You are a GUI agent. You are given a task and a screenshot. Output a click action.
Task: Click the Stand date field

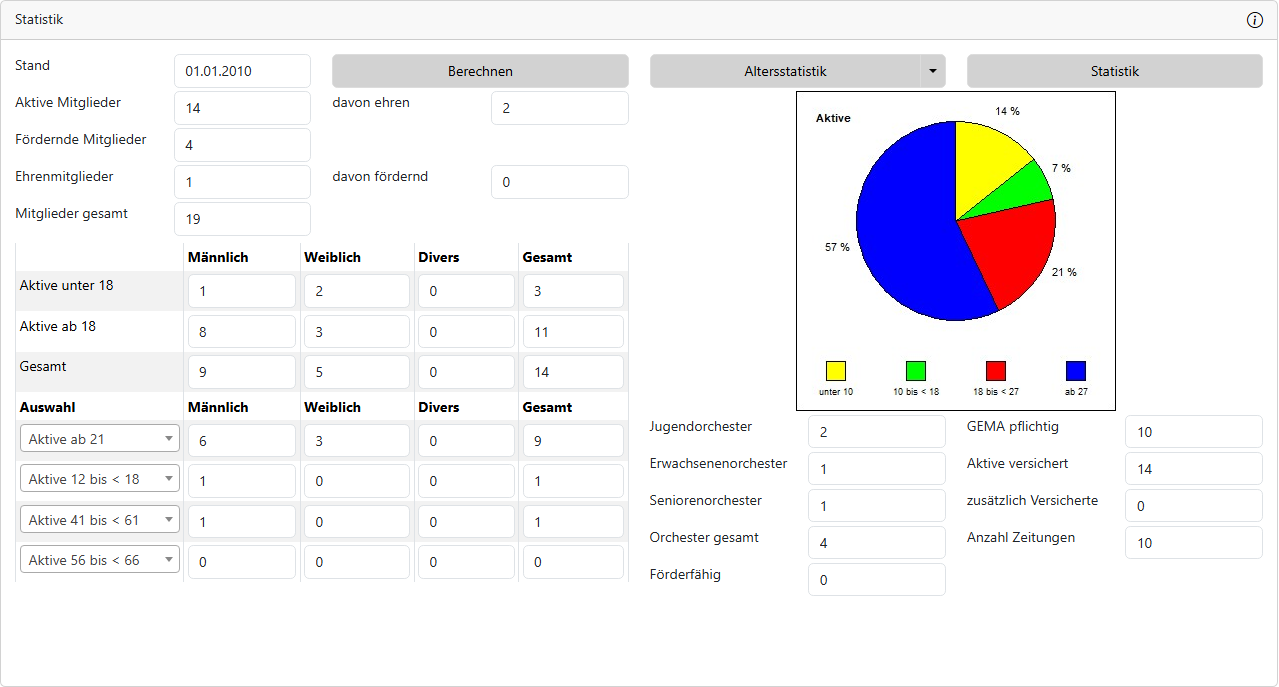click(242, 71)
